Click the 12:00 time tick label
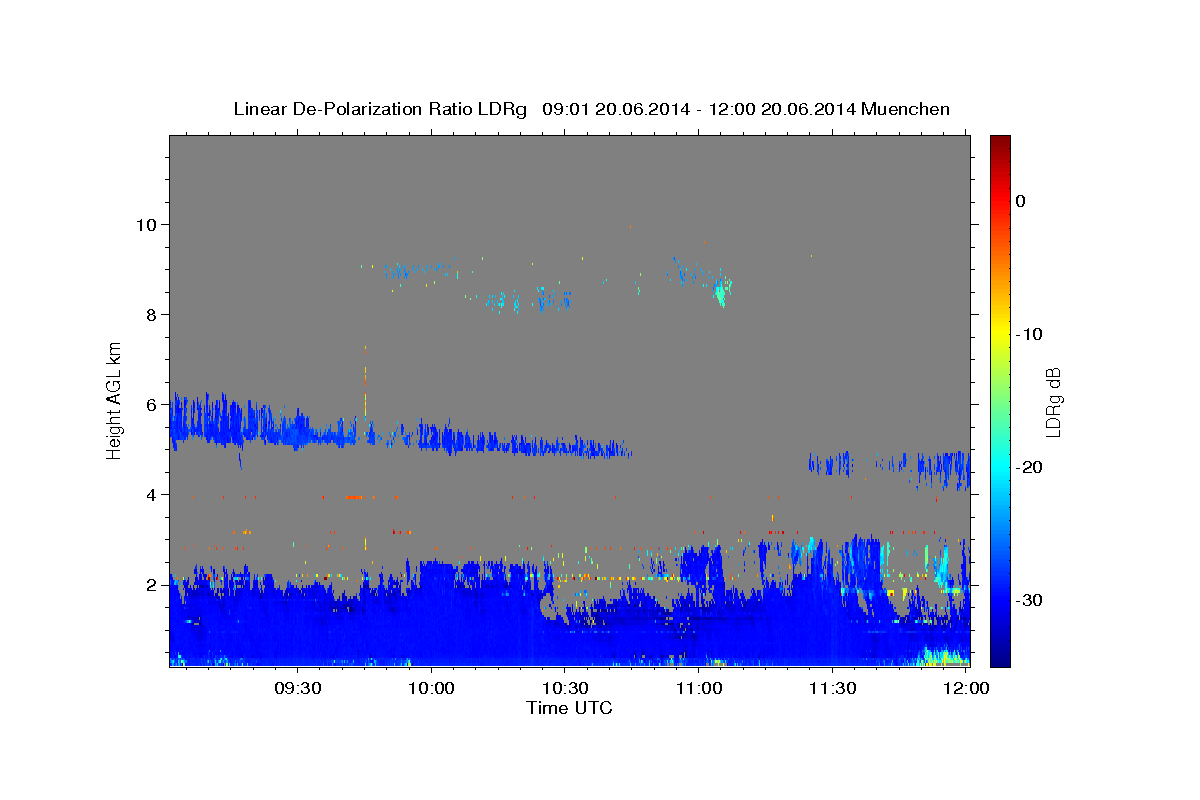Image resolution: width=1200 pixels, height=800 pixels. tap(966, 688)
